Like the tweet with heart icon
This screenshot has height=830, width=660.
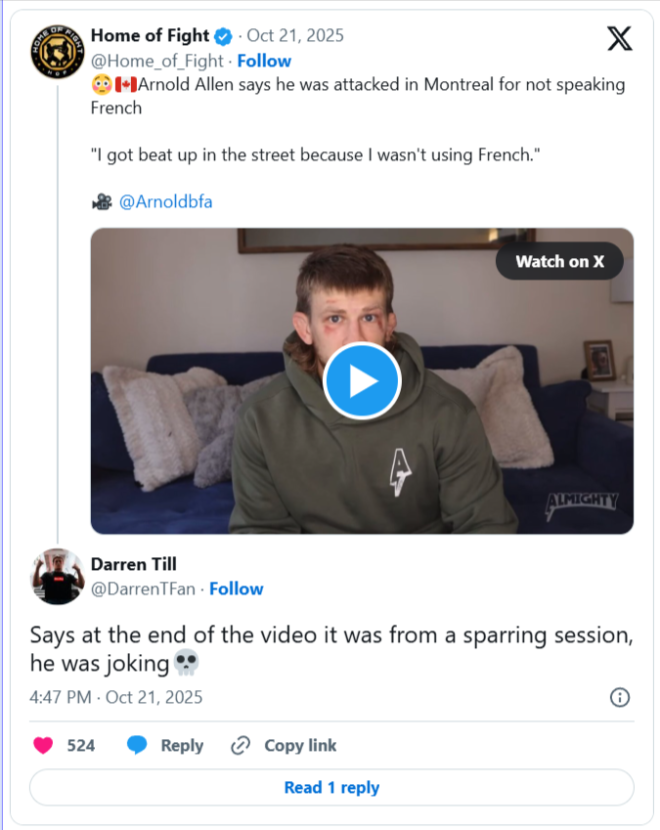coord(43,745)
